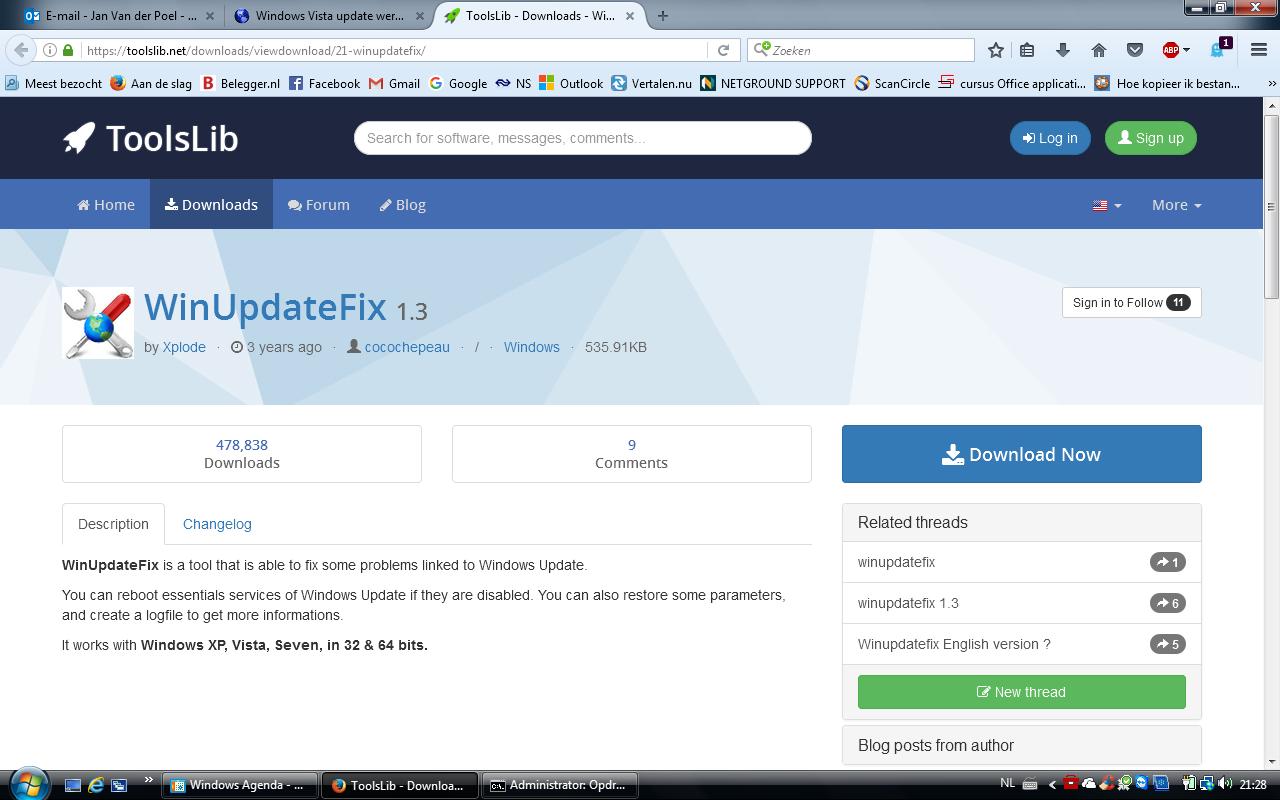Click the CCleaner tray icon
Image resolution: width=1280 pixels, height=800 pixels.
point(1107,784)
